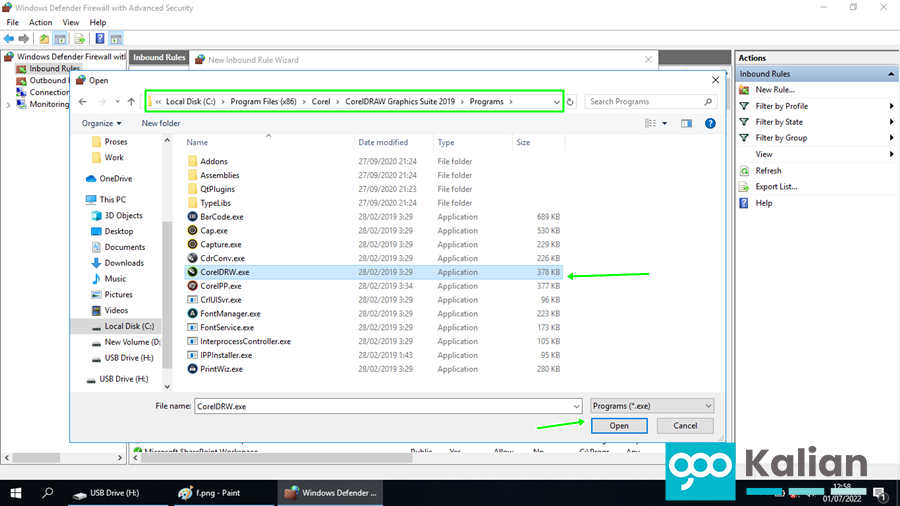900x506 pixels.
Task: Refresh the Programs folder listing
Action: [570, 102]
